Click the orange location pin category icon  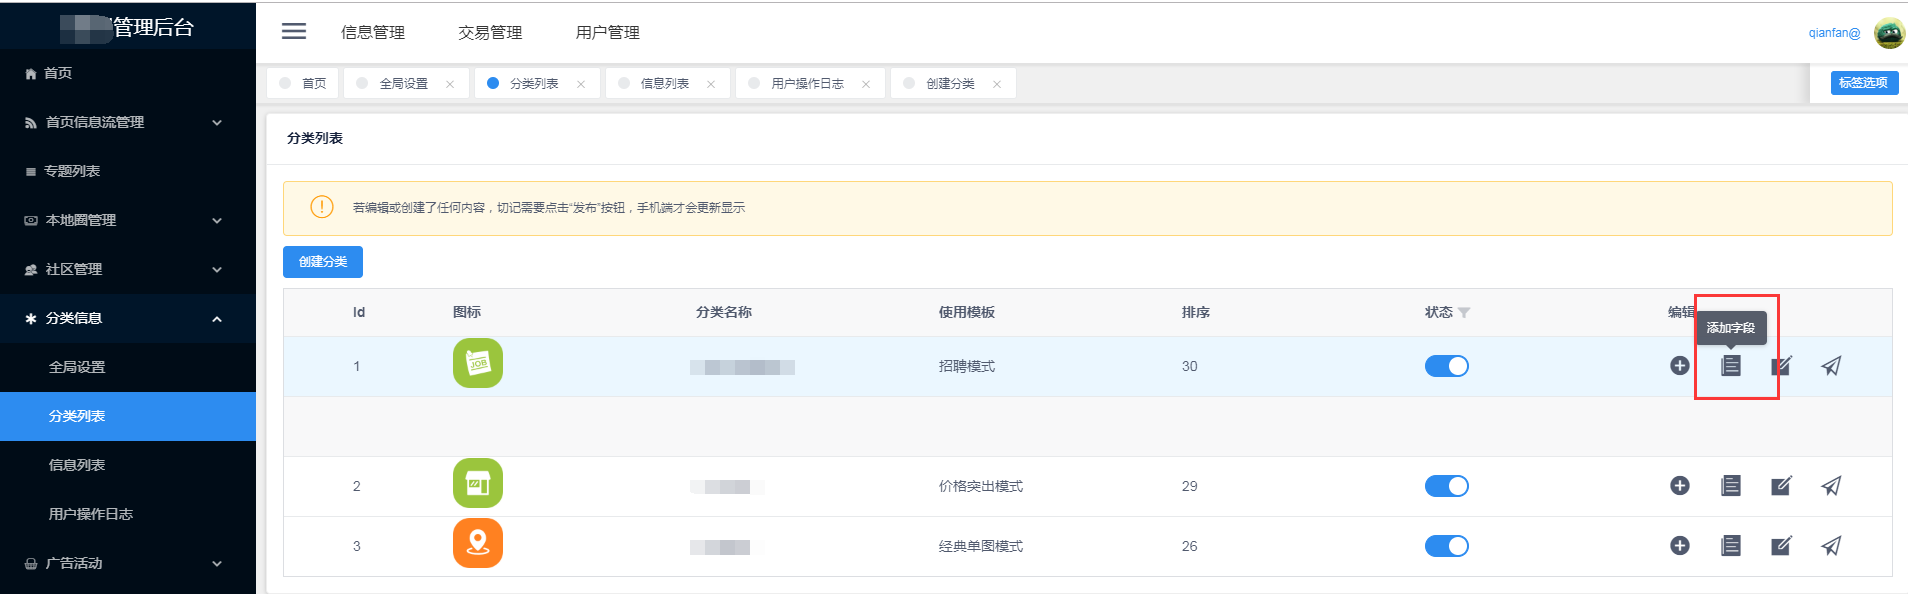(478, 543)
